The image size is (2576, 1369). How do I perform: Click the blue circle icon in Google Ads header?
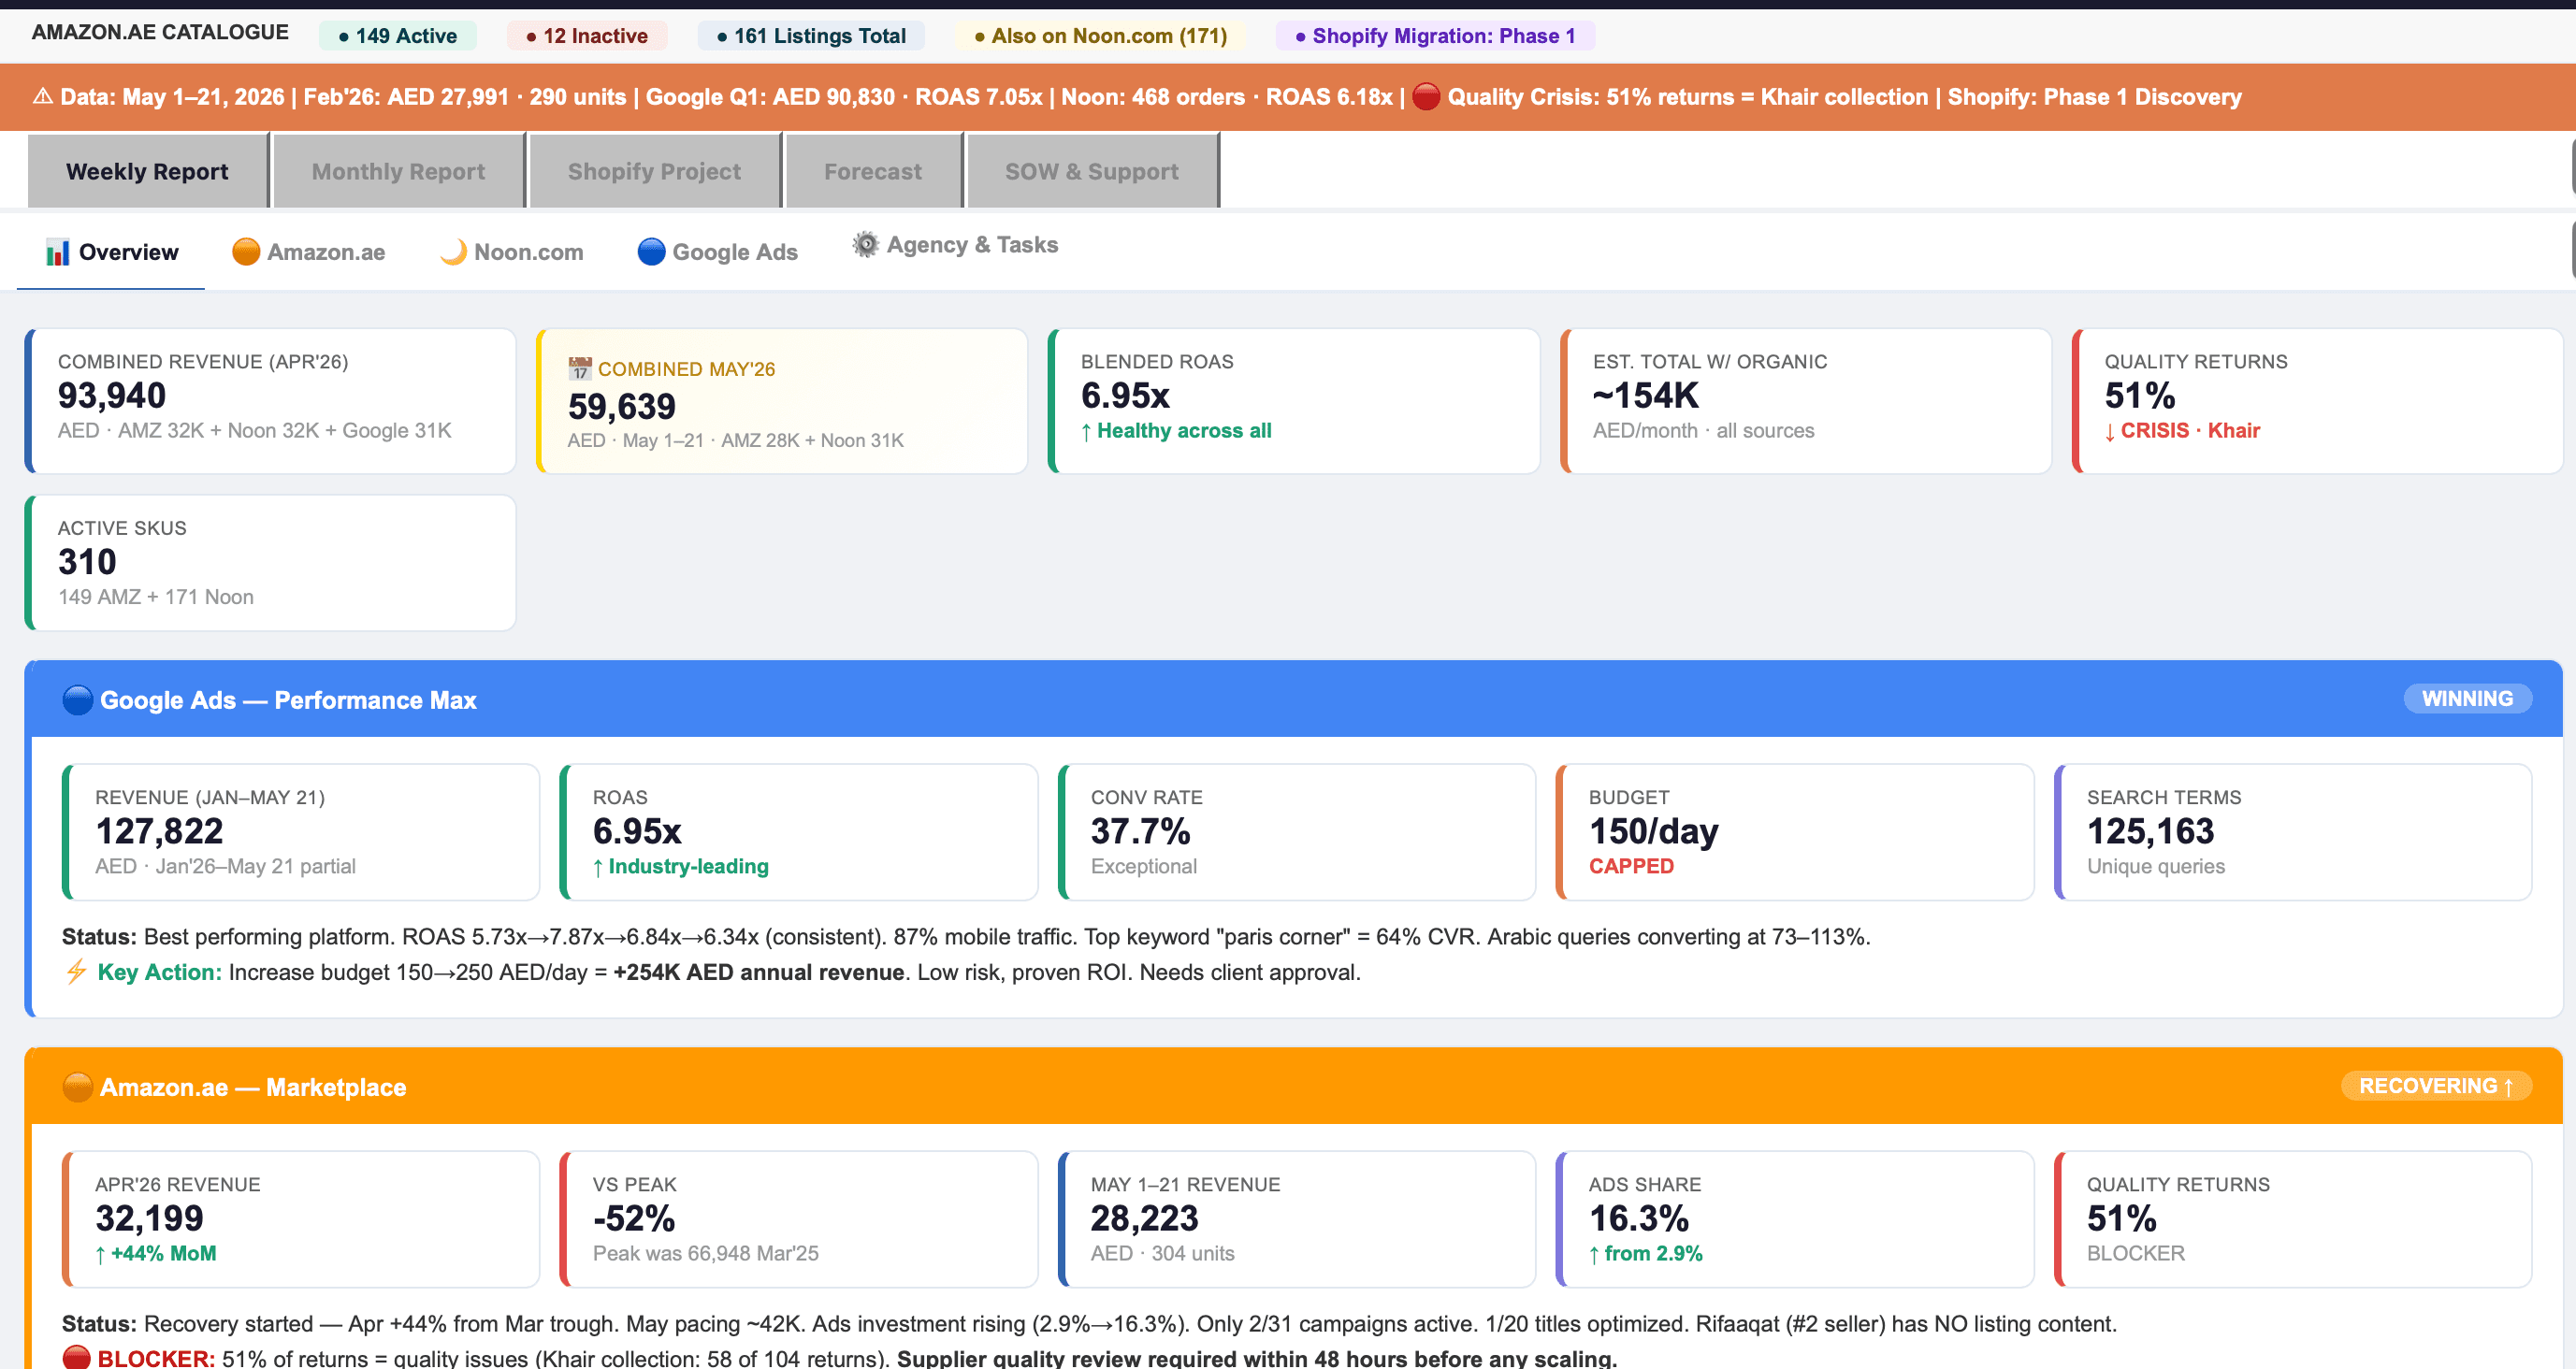pos(77,700)
